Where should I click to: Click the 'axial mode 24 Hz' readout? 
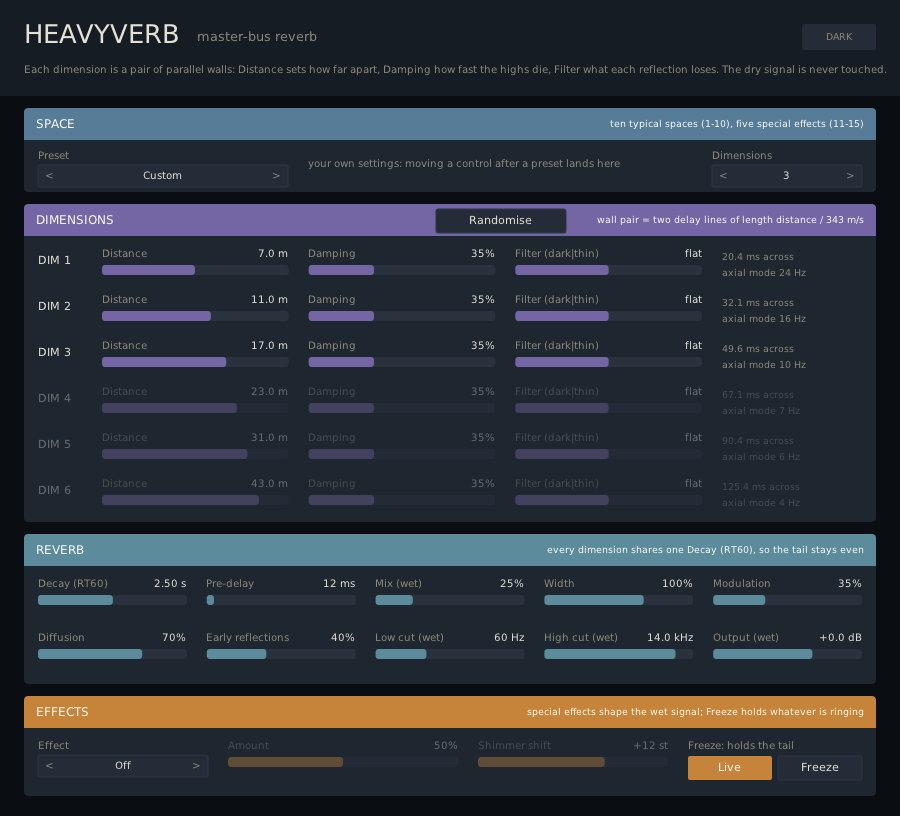click(x=764, y=273)
